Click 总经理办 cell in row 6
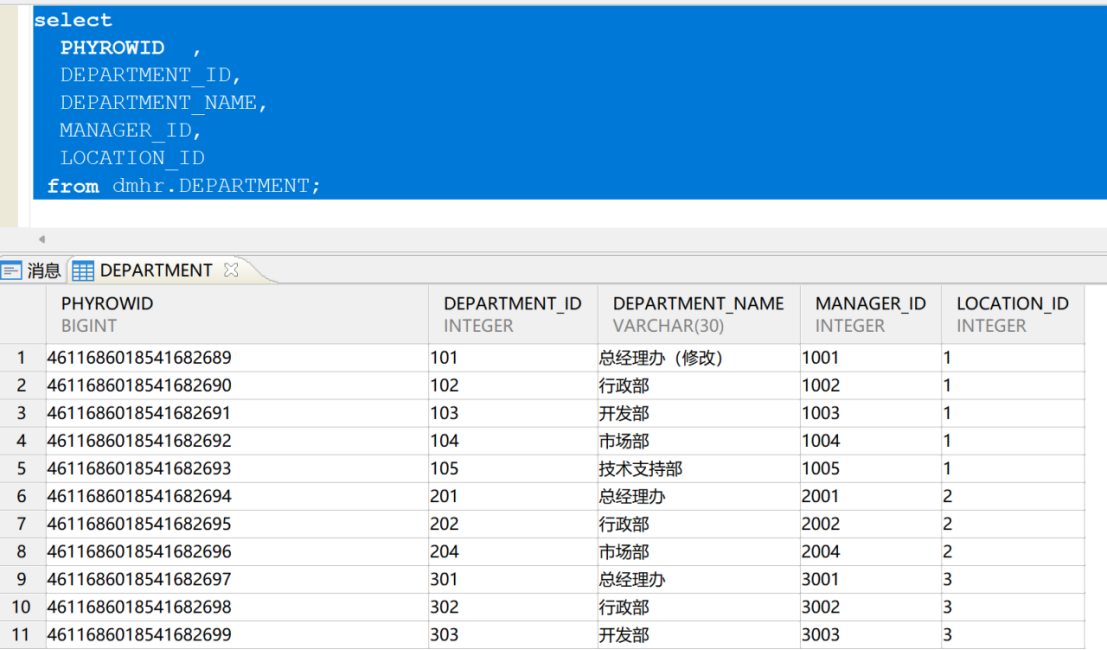The width and height of the screenshot is (1107, 650). 698,496
